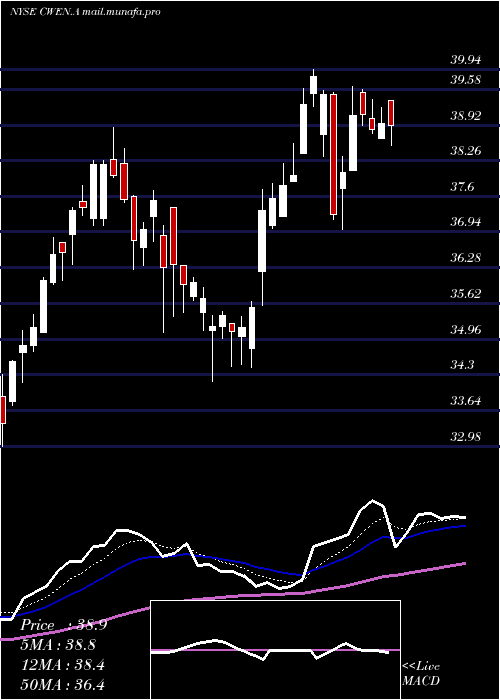Click the 37.6 price level label
This screenshot has width=500, height=700.
462,187
